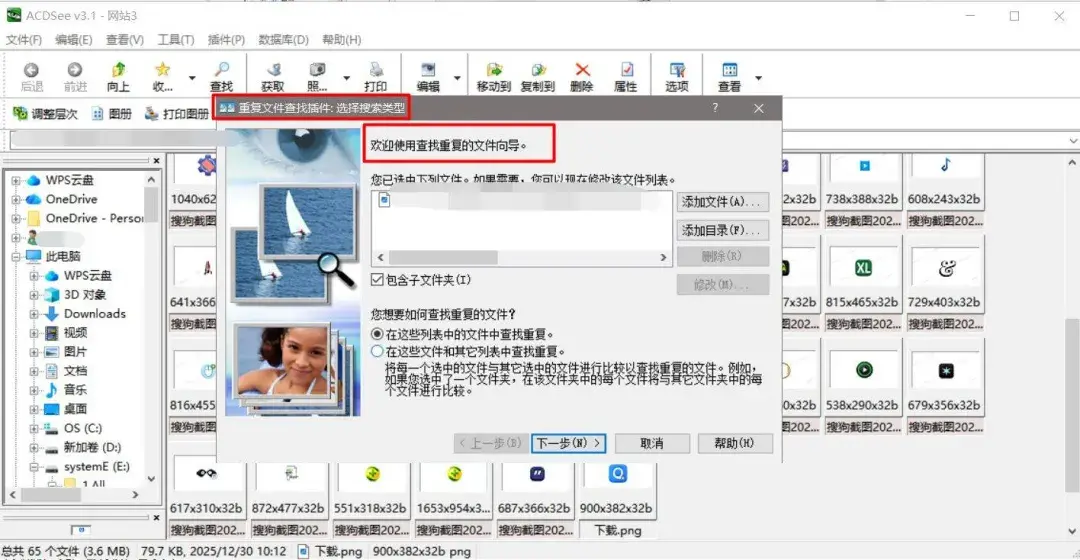The image size is (1080, 560).
Task: Click the Copy To (复制到) icon
Action: tap(538, 76)
